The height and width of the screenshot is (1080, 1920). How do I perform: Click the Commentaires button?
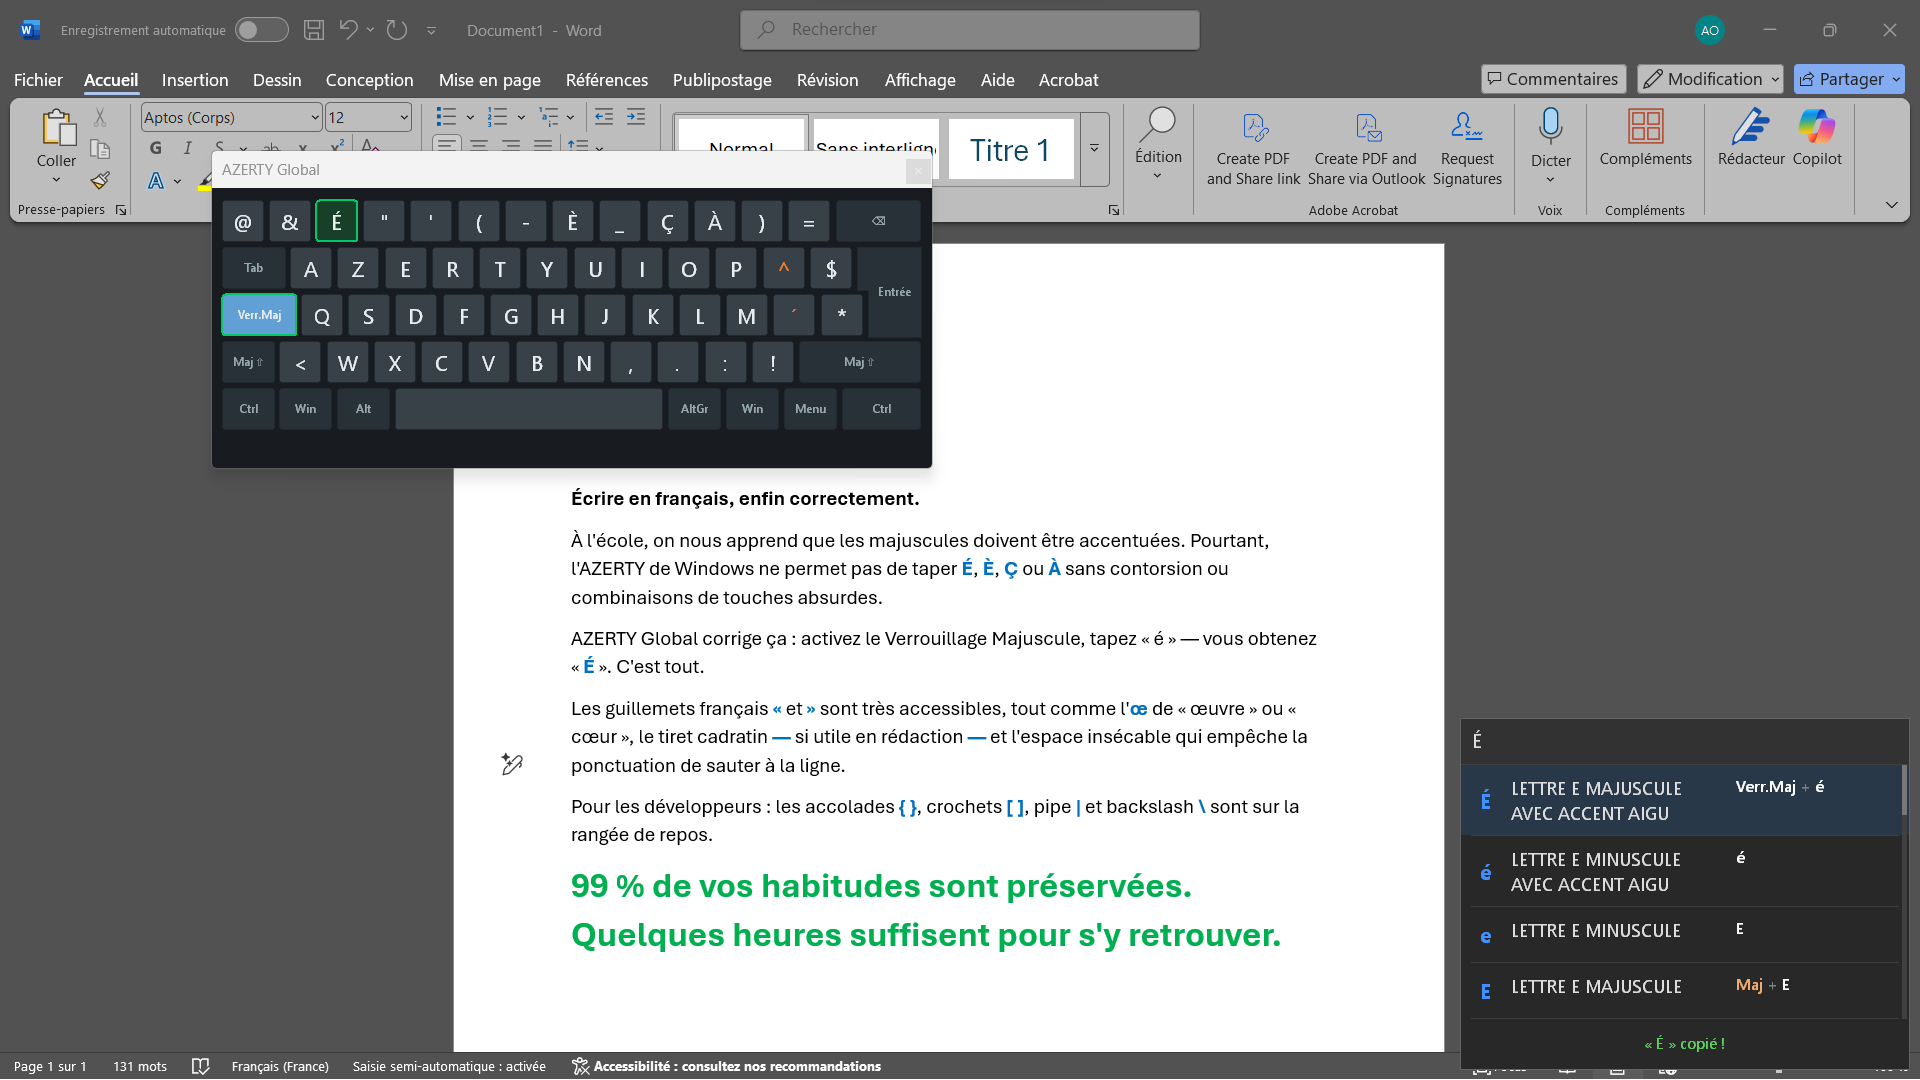pos(1552,79)
